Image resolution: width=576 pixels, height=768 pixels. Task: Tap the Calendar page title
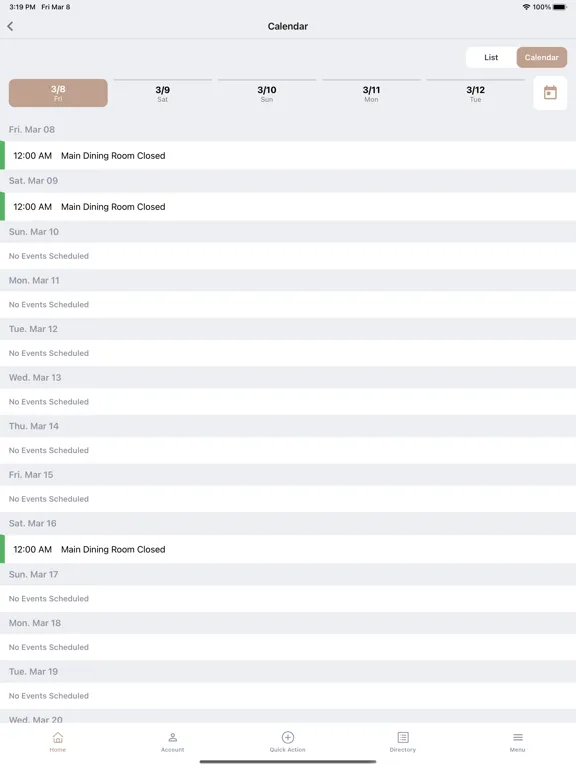tap(288, 26)
